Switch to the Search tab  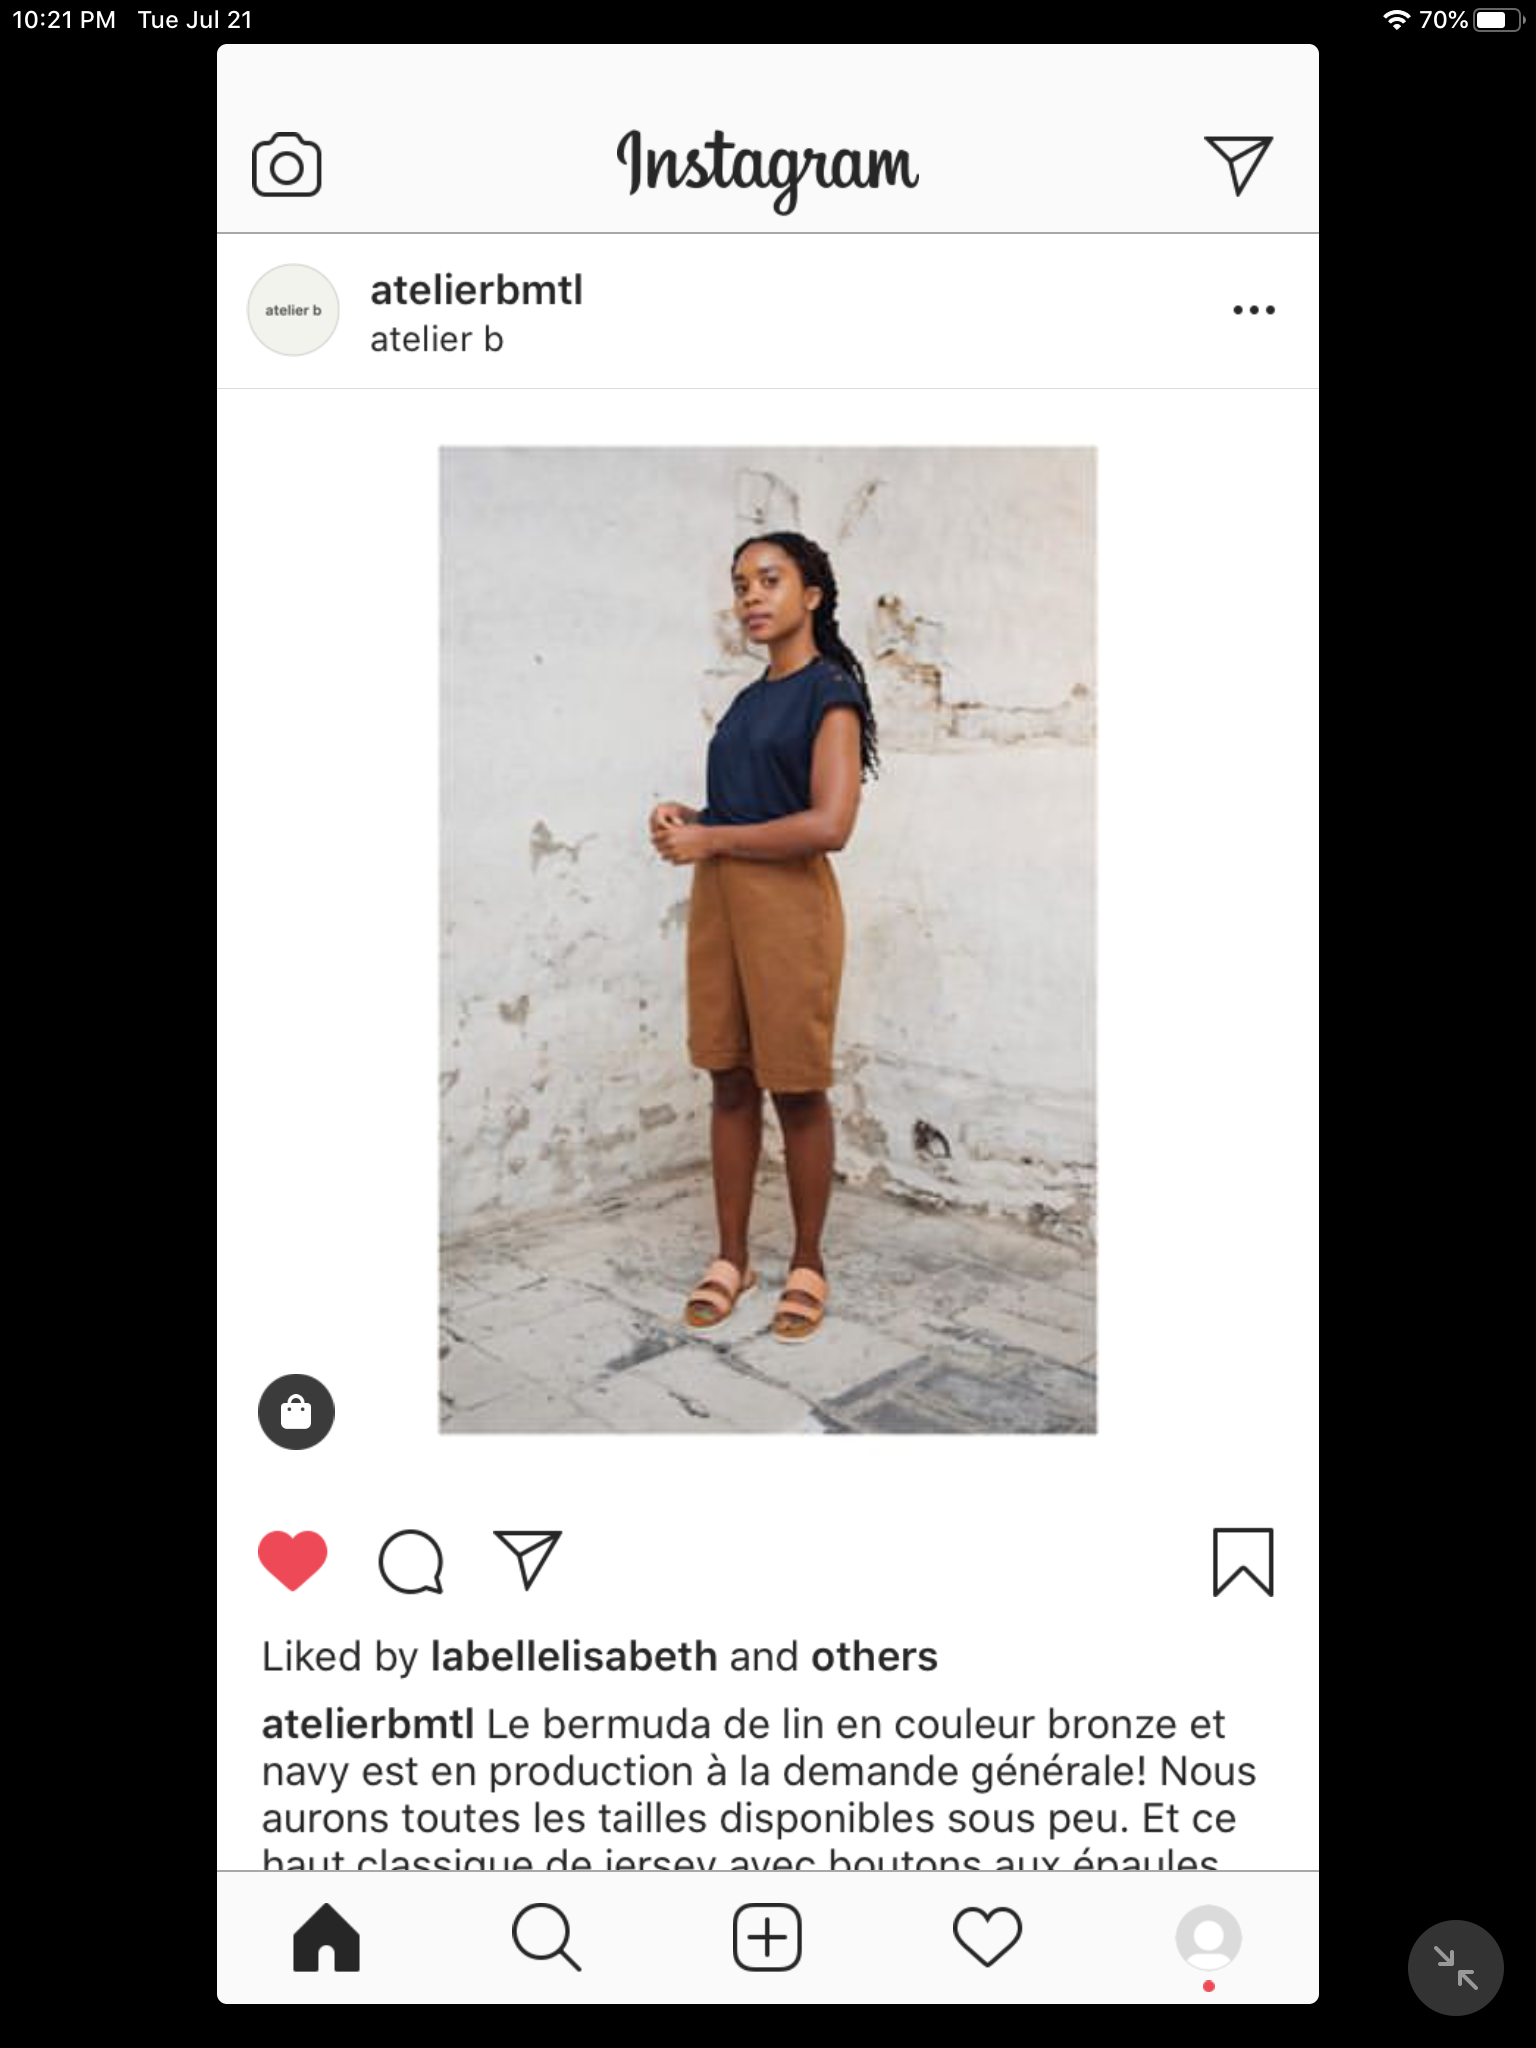[x=546, y=1938]
